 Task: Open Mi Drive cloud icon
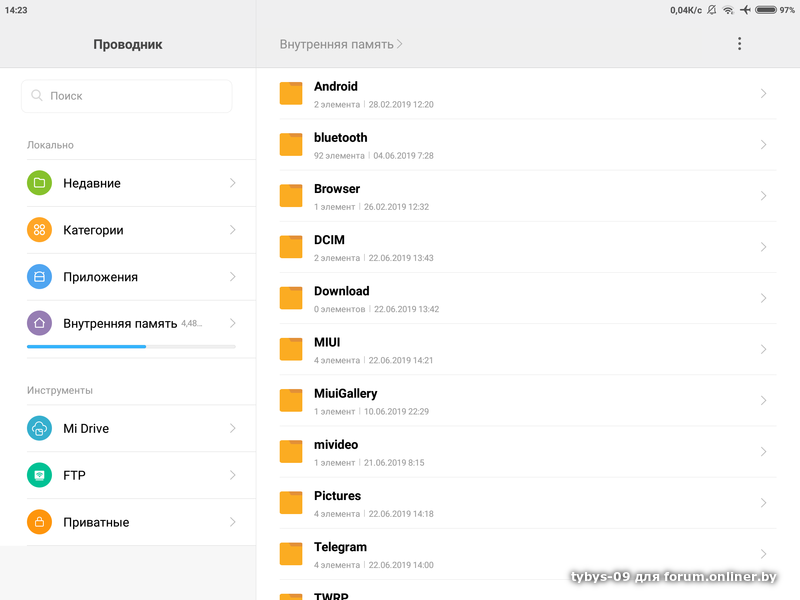[39, 428]
